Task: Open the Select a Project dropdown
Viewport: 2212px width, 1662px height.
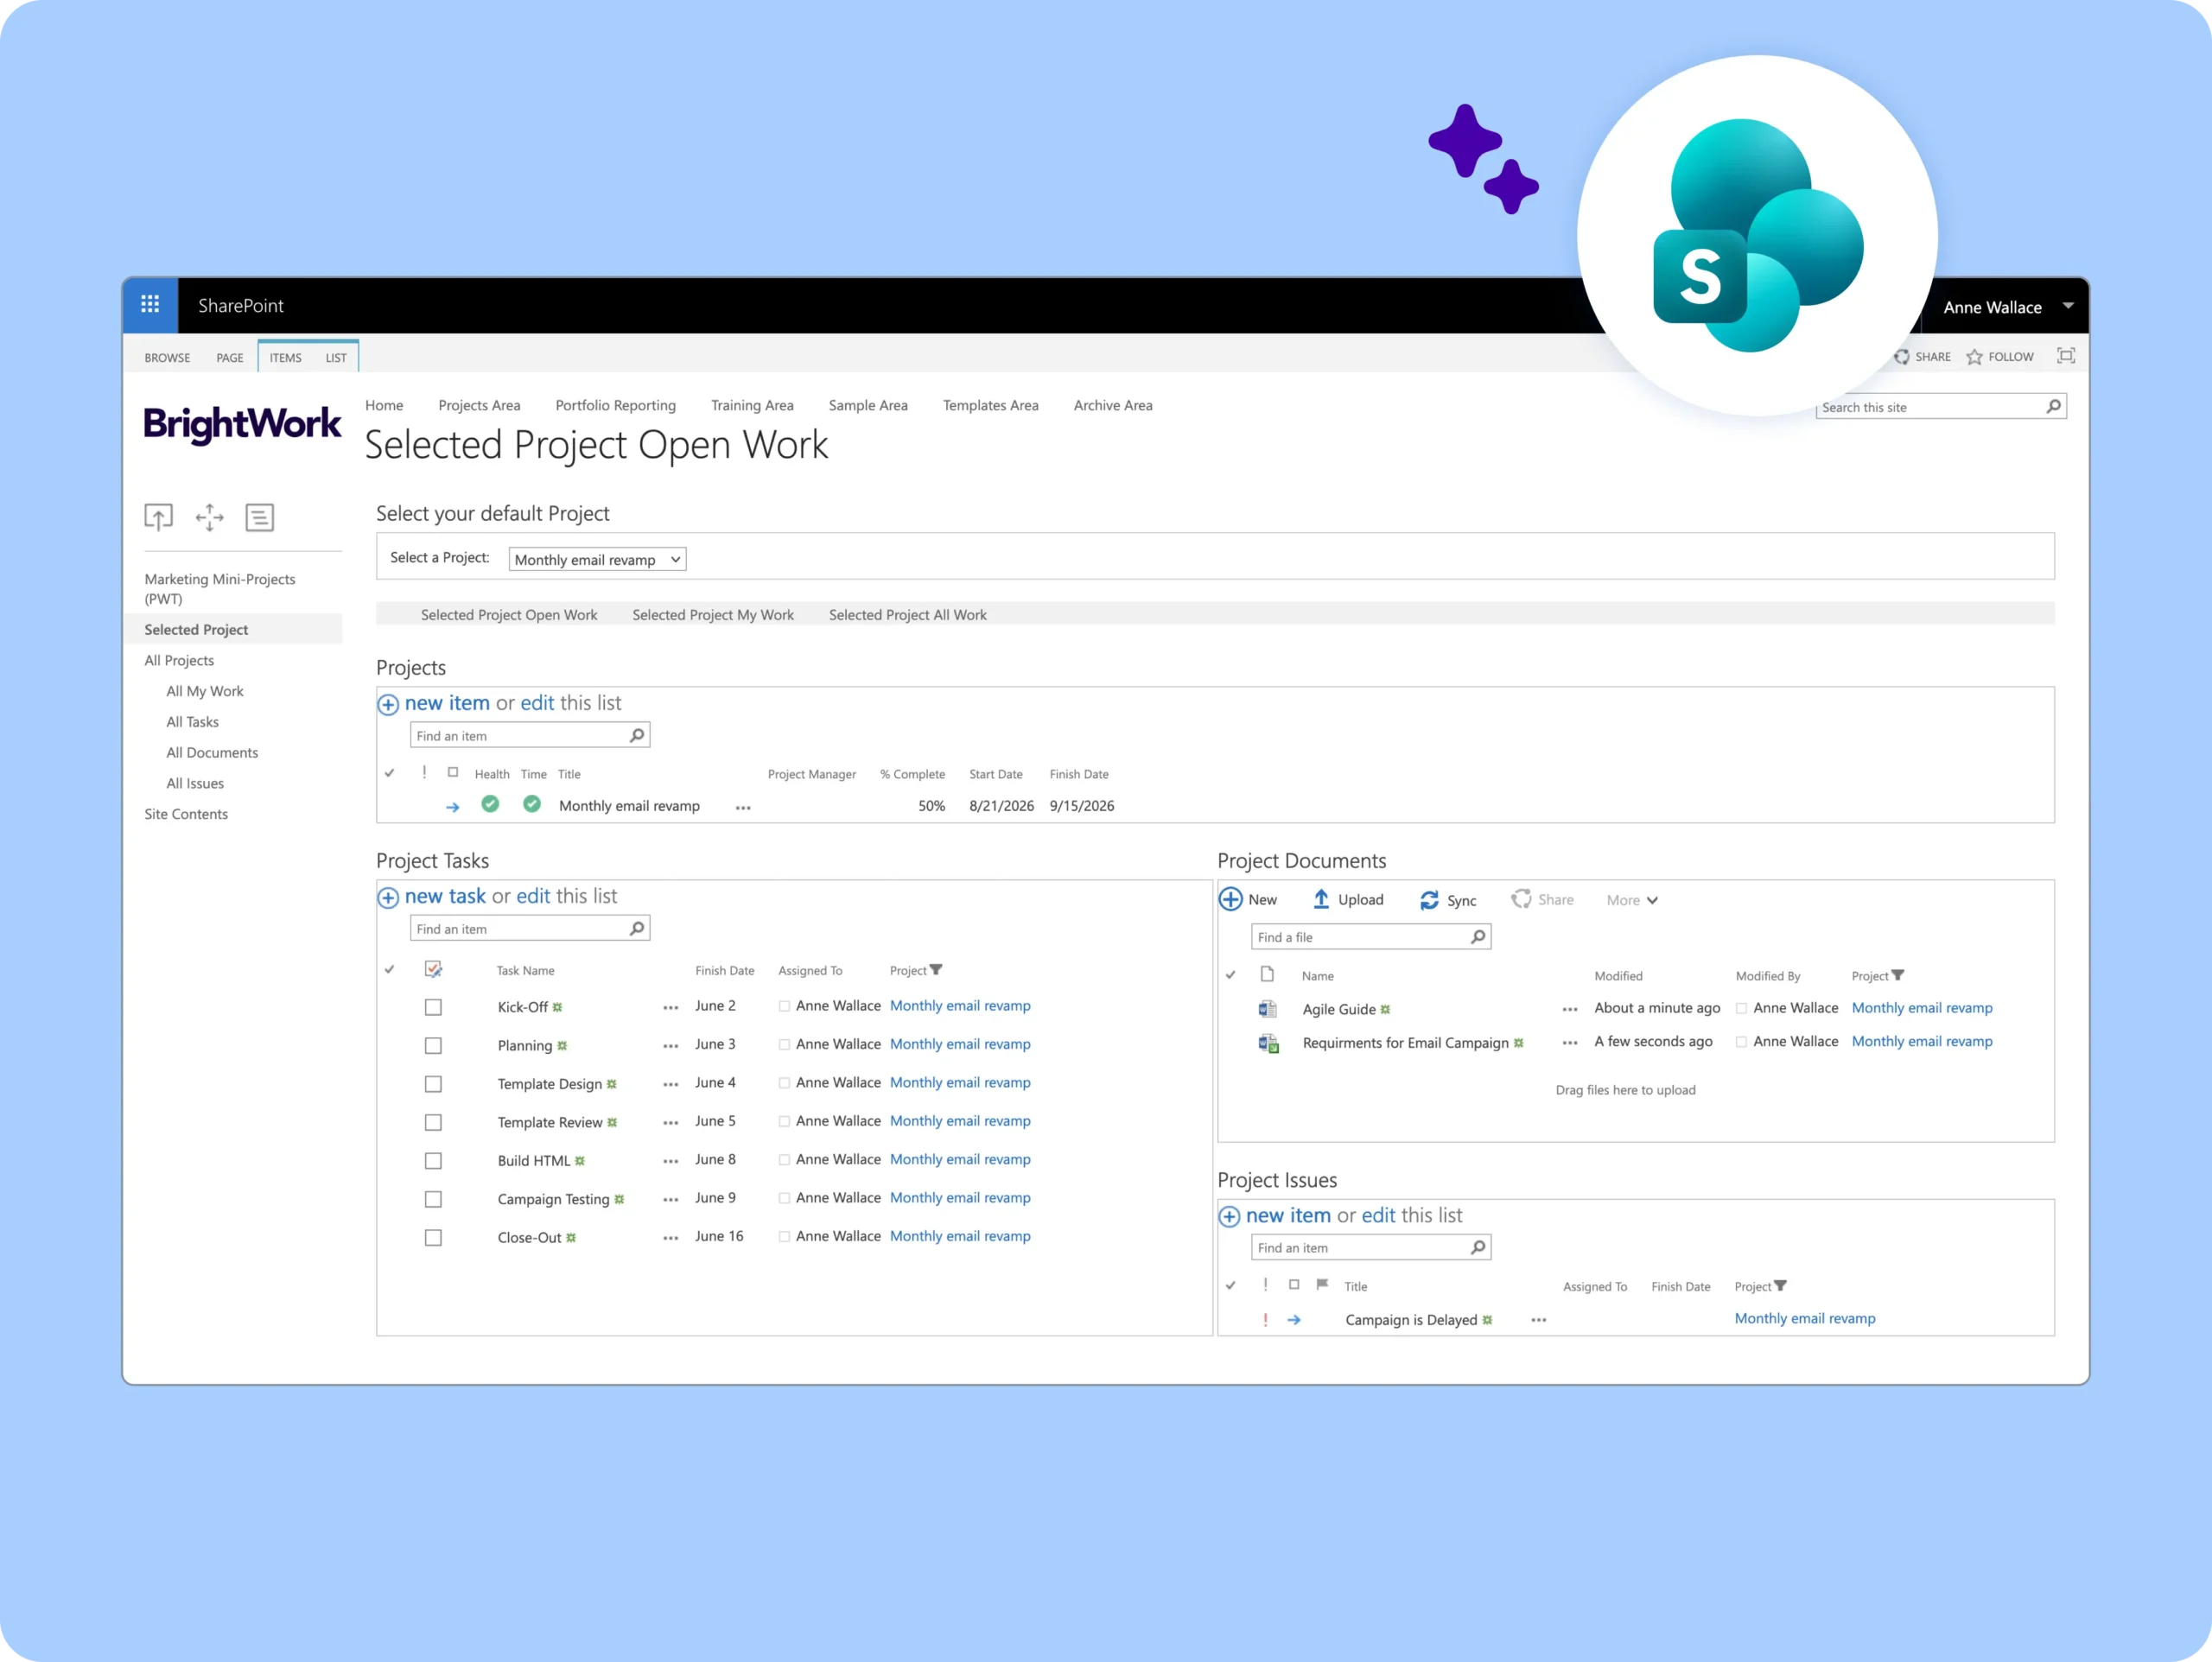Action: point(597,560)
